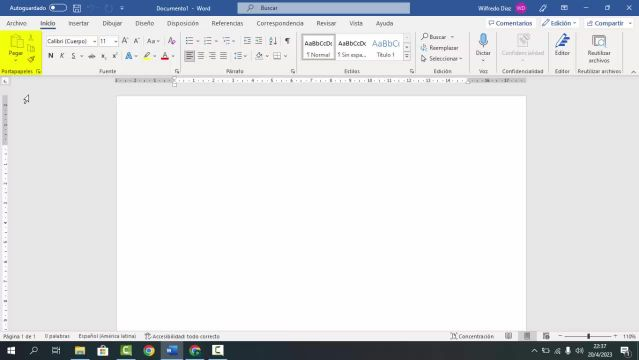The image size is (639, 360).
Task: Open File Explorer from taskbar
Action: pos(80,351)
